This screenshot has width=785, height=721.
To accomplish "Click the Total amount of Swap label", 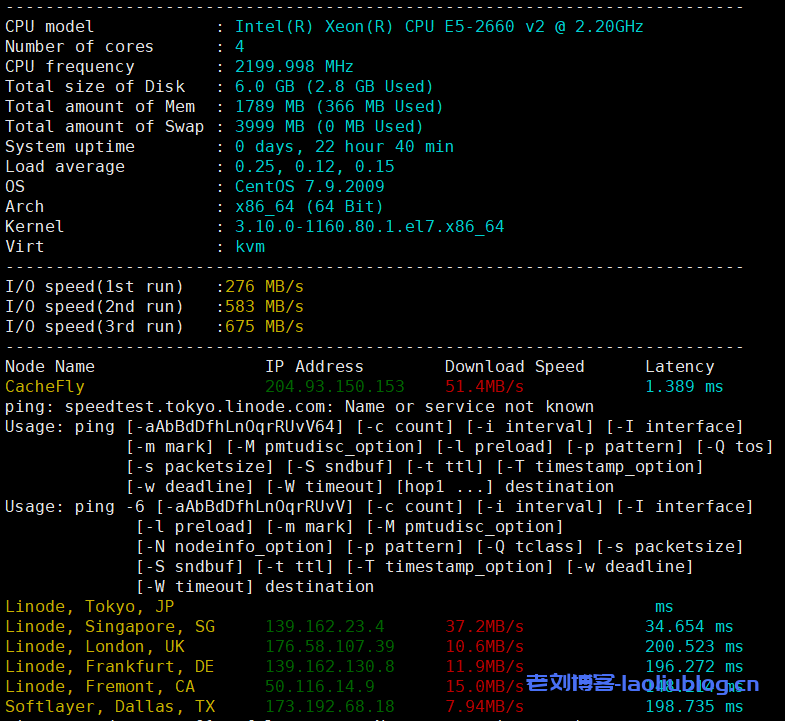I will 105,127.
